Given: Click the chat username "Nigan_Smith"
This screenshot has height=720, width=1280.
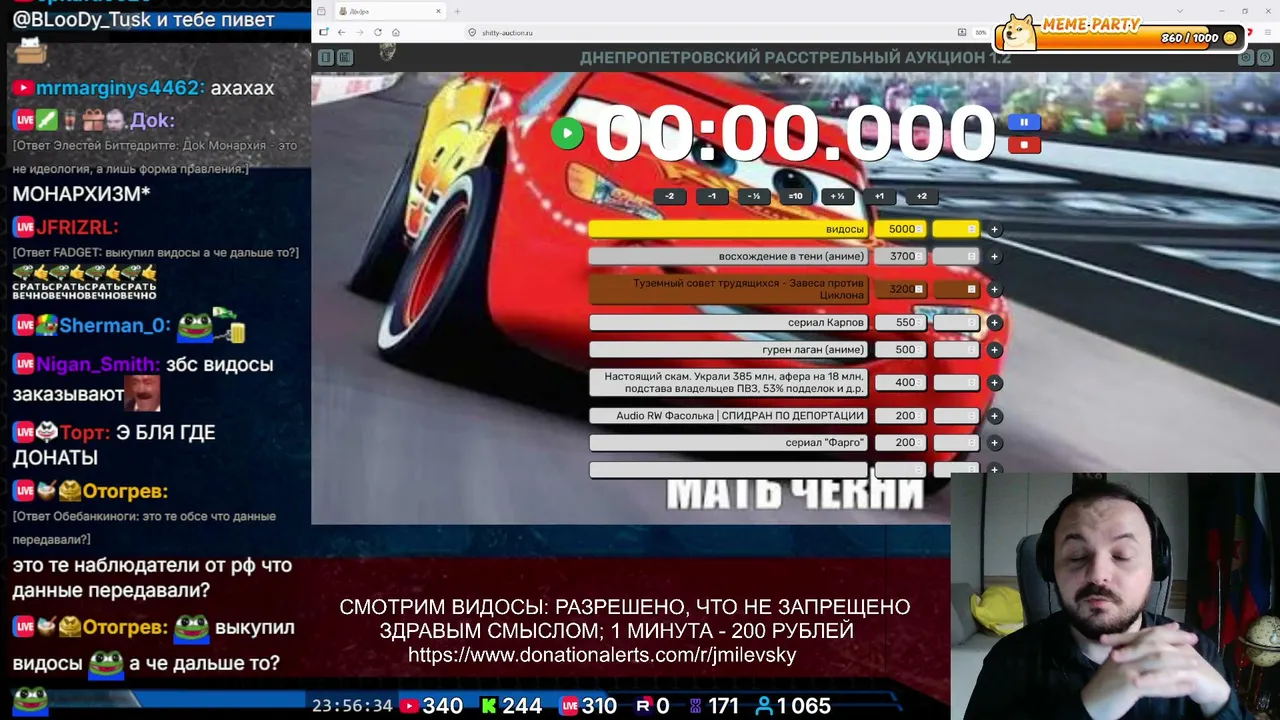Looking at the screenshot, I should [x=97, y=365].
